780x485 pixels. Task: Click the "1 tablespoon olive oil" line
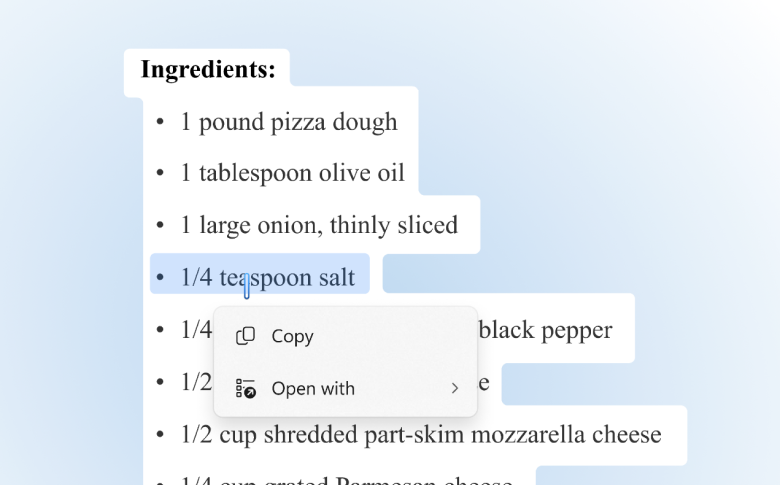coord(292,173)
